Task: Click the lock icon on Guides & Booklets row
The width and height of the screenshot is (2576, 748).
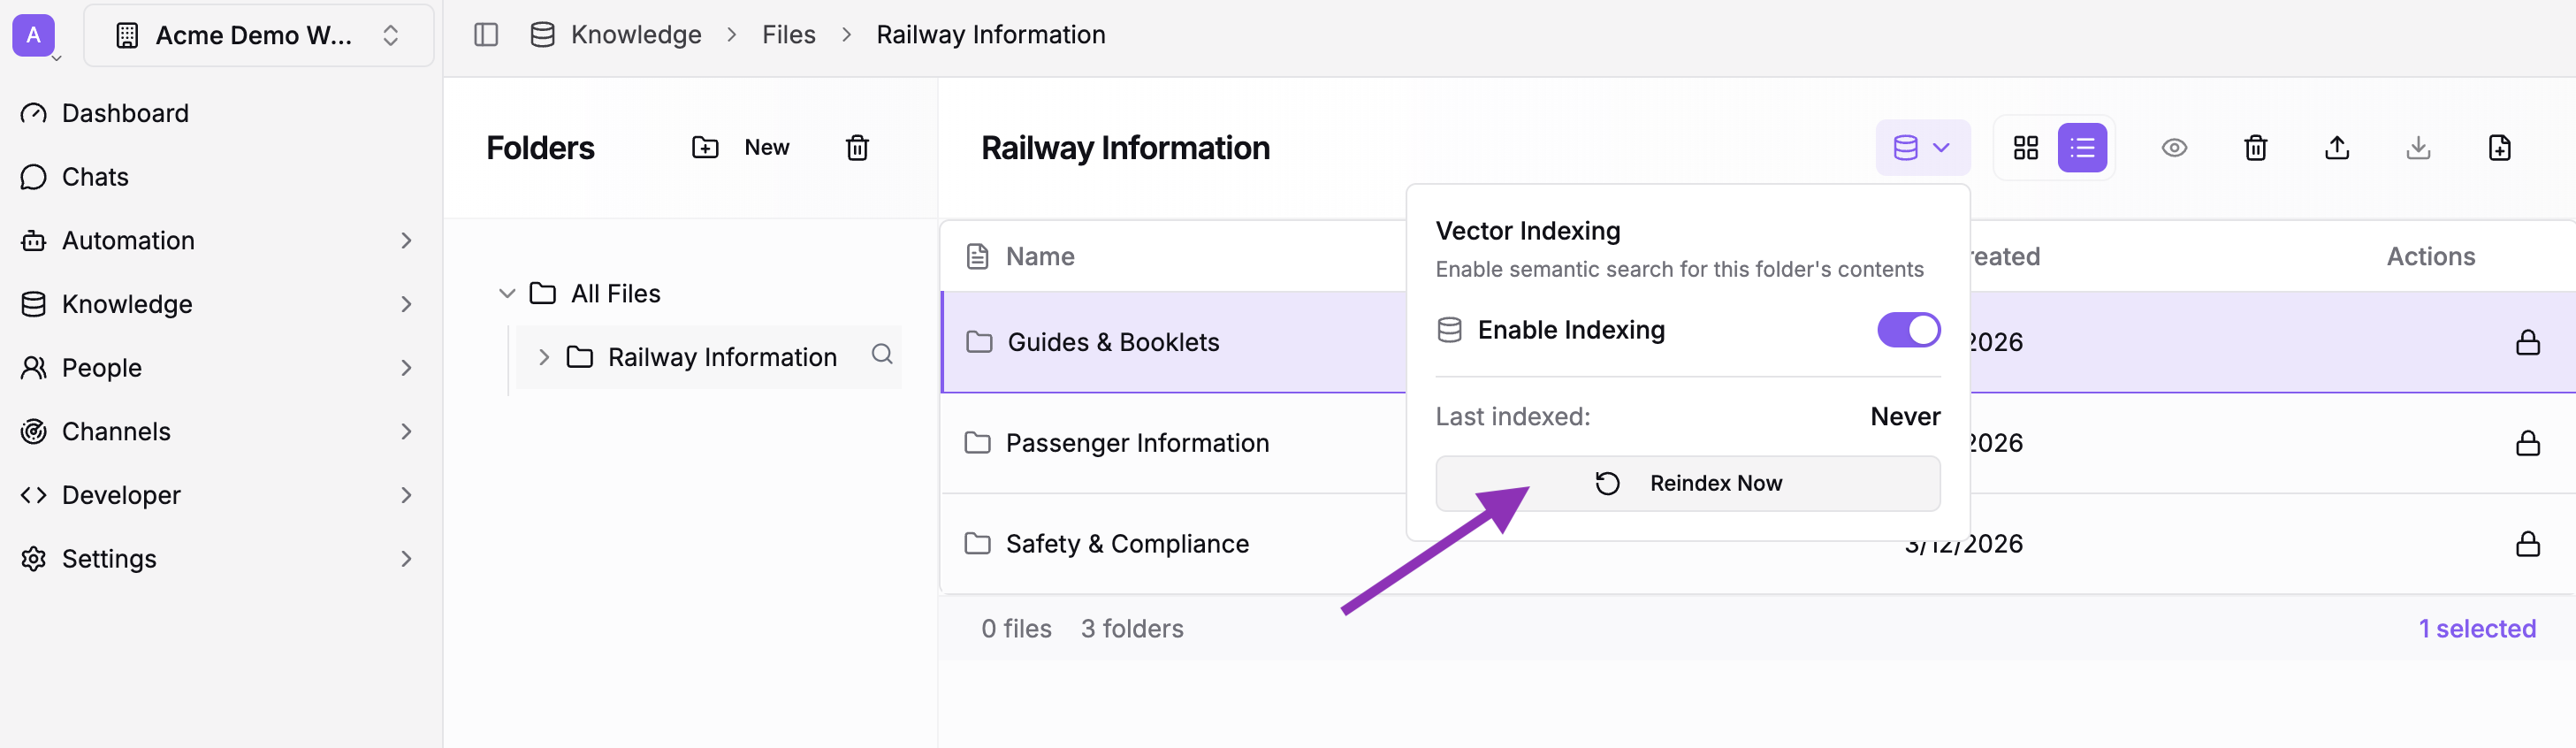Action: (2528, 342)
